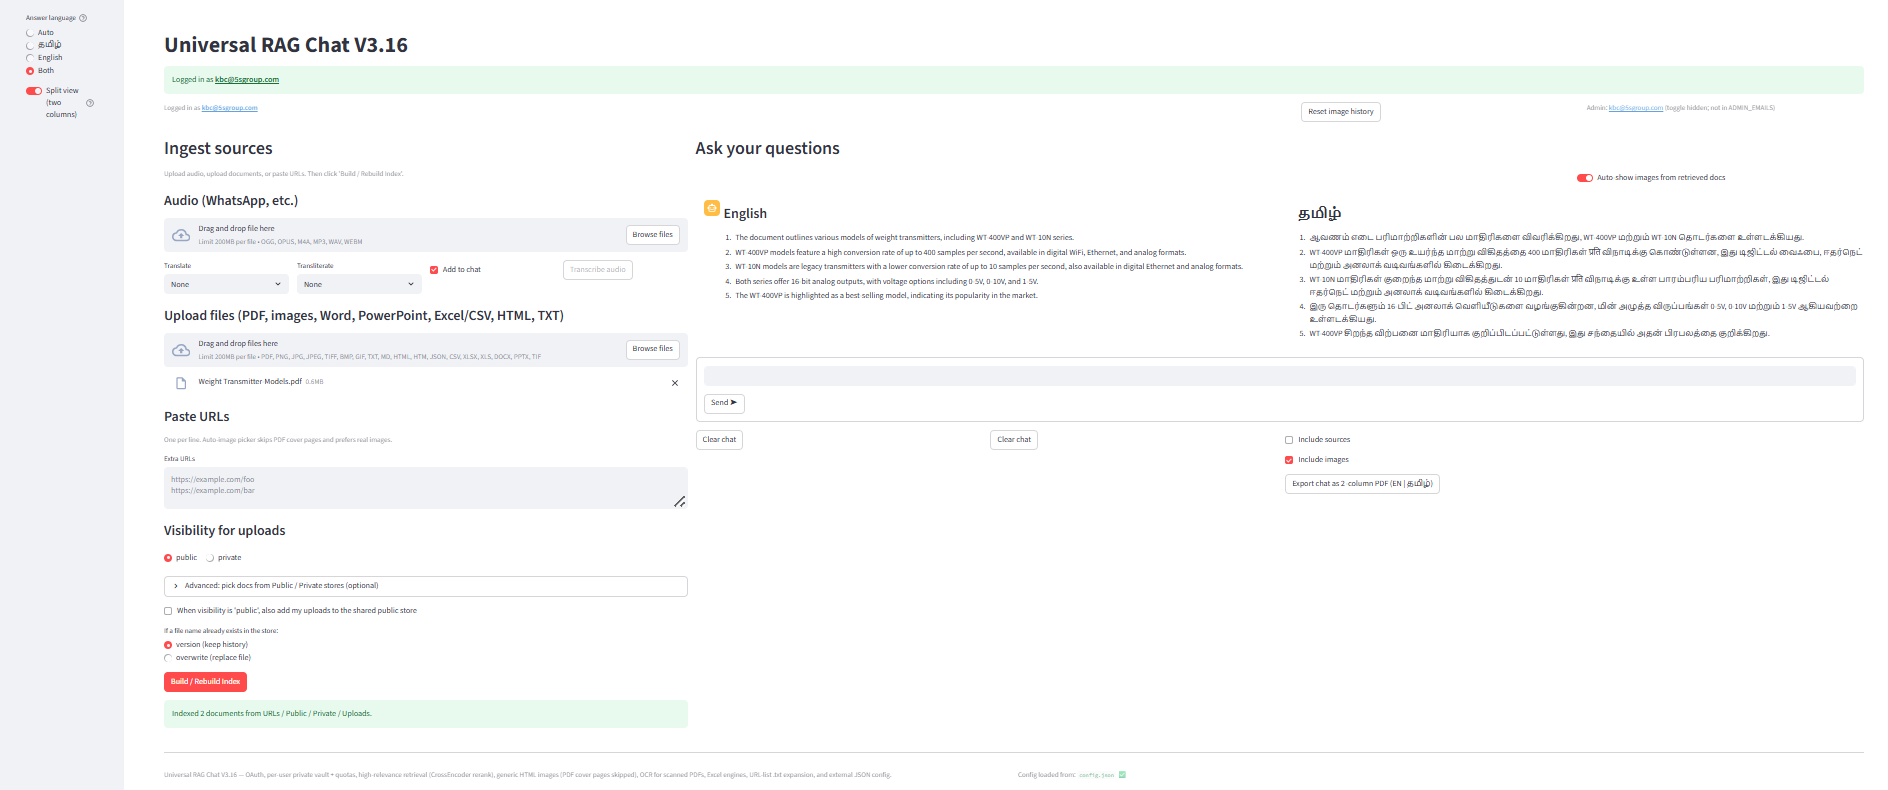Screen dimensions: 1888x790
Task: Select the private visibility radio button
Action: pyautogui.click(x=210, y=558)
